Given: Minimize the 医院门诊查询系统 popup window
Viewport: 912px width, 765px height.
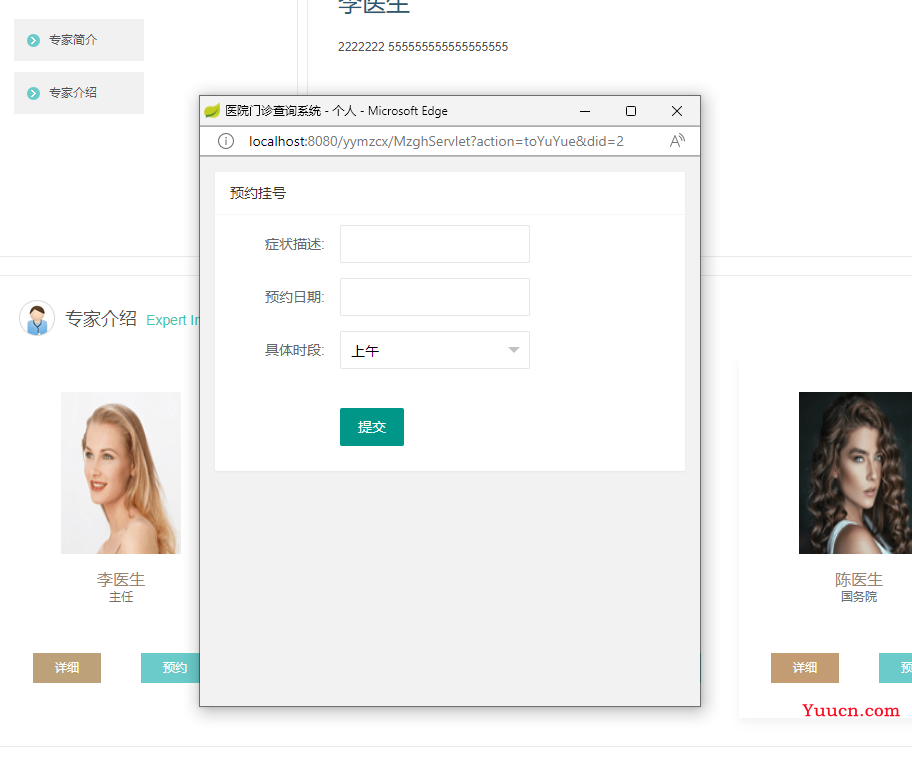Looking at the screenshot, I should pyautogui.click(x=585, y=111).
